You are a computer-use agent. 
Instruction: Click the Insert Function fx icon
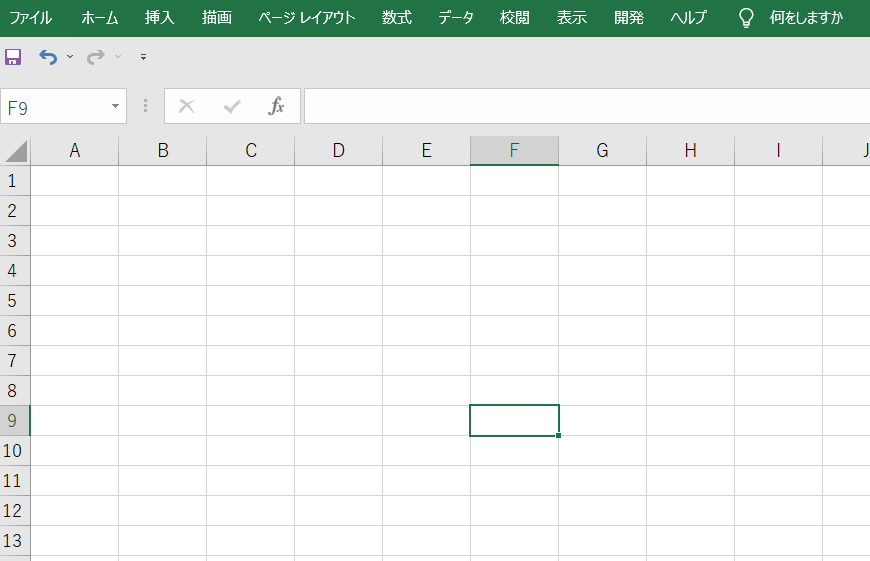[x=276, y=105]
